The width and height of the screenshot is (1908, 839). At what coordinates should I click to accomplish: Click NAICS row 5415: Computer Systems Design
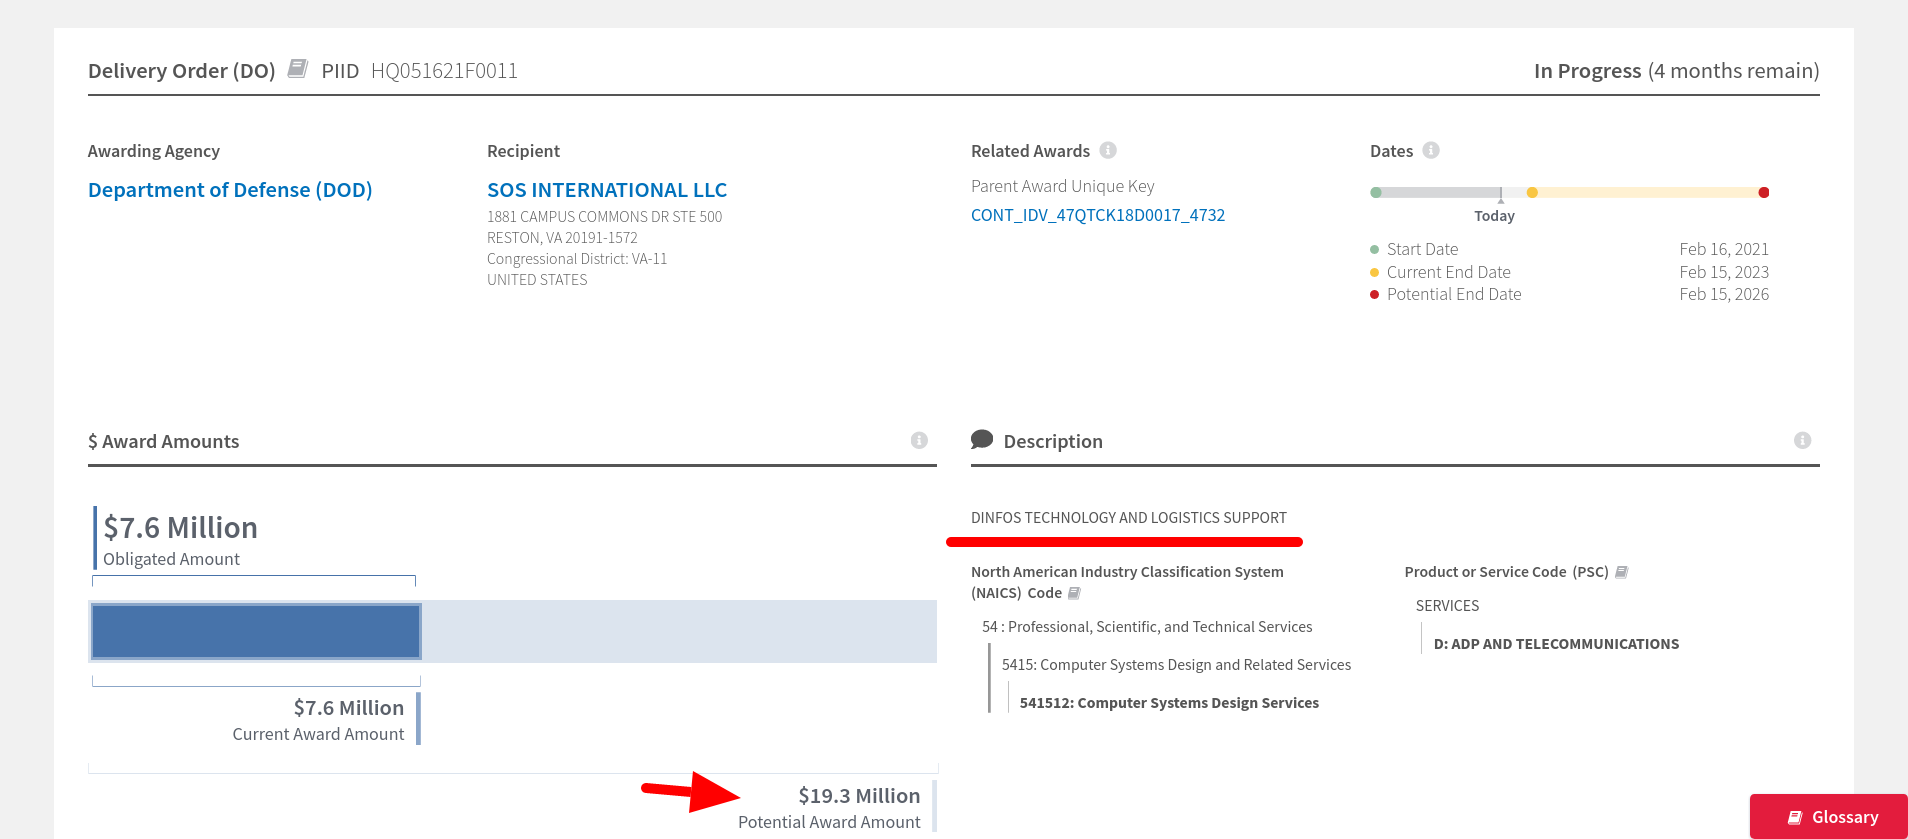coord(1176,665)
